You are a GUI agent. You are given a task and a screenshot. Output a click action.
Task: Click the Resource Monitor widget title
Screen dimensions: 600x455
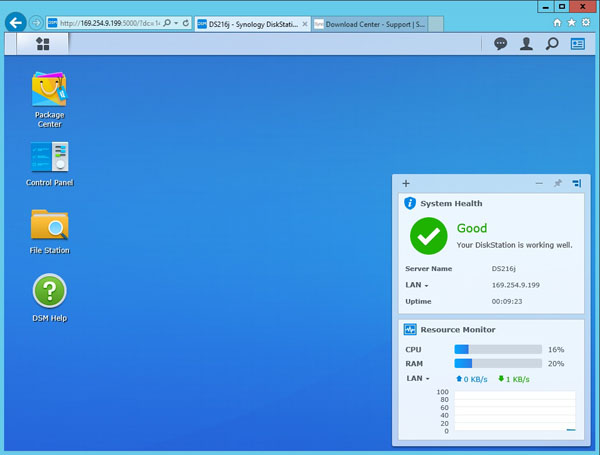pos(458,329)
